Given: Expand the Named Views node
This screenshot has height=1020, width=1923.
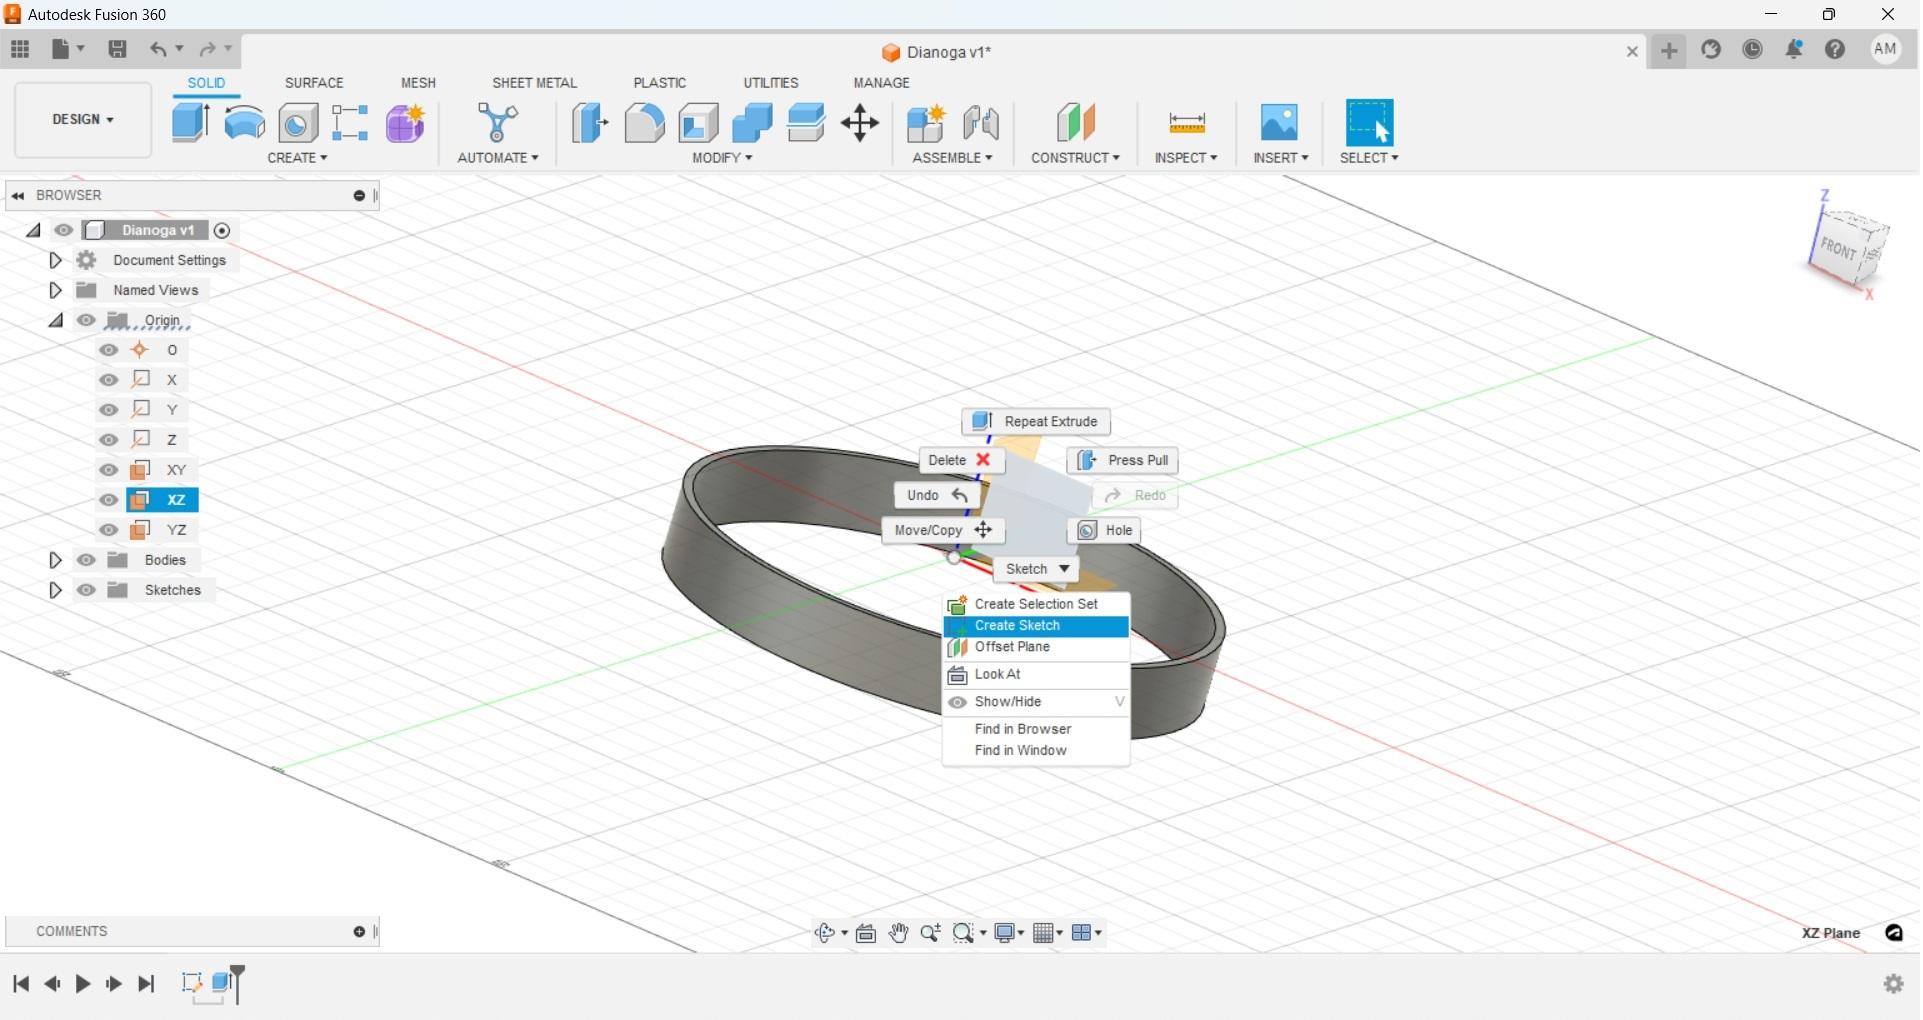Looking at the screenshot, I should click(x=56, y=290).
